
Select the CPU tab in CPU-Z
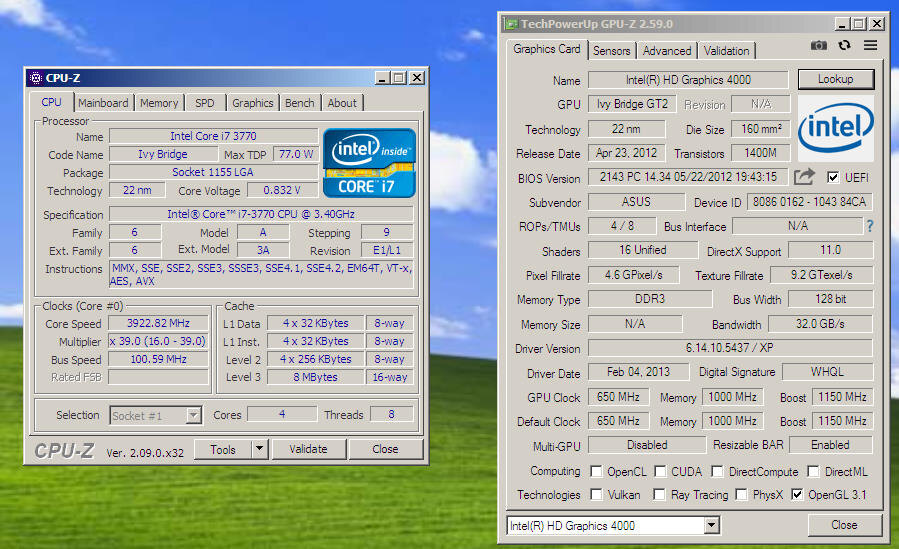click(x=51, y=102)
